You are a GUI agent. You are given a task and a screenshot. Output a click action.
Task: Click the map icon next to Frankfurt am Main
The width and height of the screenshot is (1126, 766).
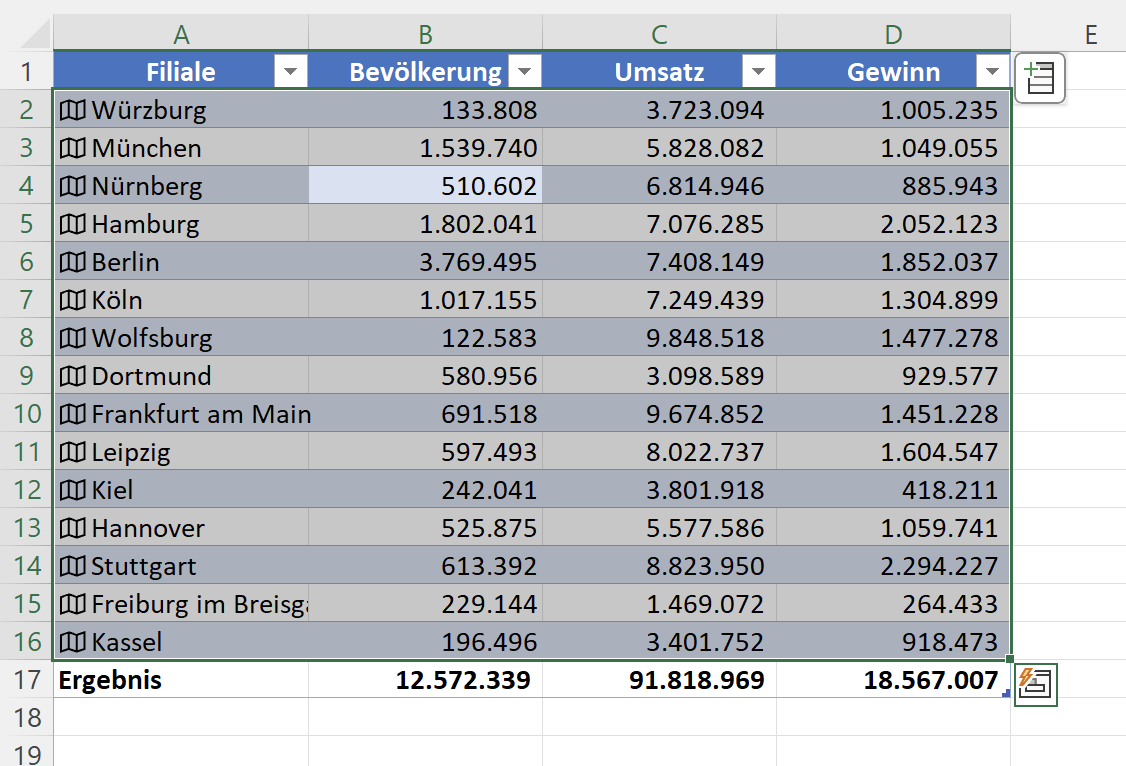pos(73,414)
